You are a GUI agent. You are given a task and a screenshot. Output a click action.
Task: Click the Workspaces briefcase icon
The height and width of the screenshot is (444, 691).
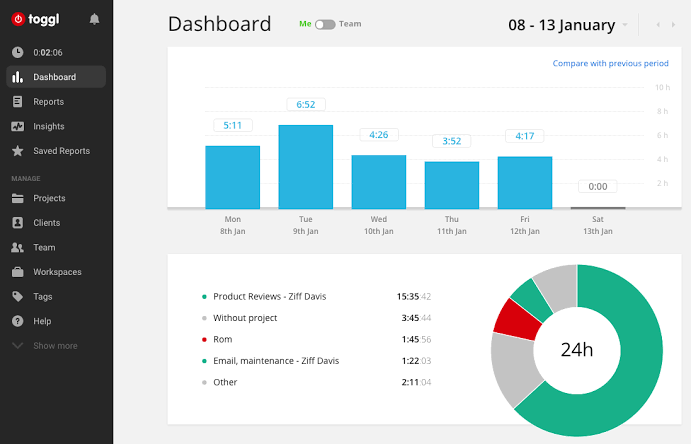18,272
